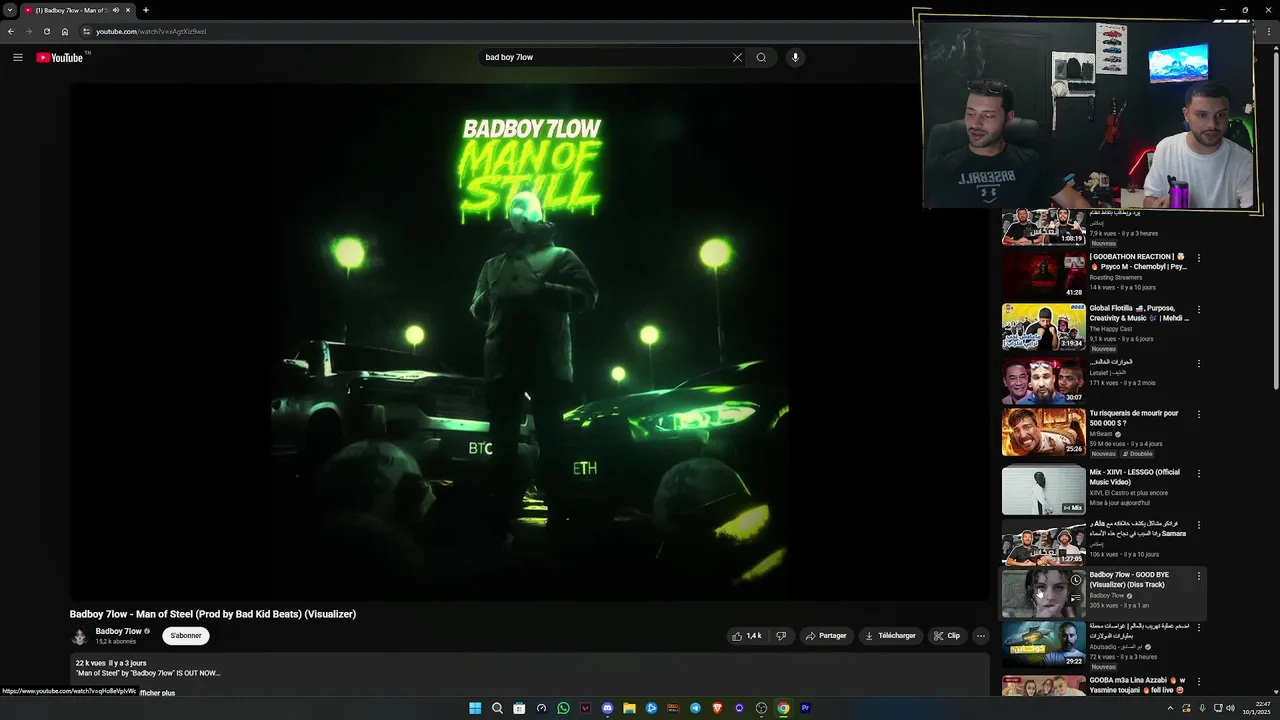Open Badboy 7low GOOD BYE thumbnail
This screenshot has height=720, width=1280.
[1043, 593]
